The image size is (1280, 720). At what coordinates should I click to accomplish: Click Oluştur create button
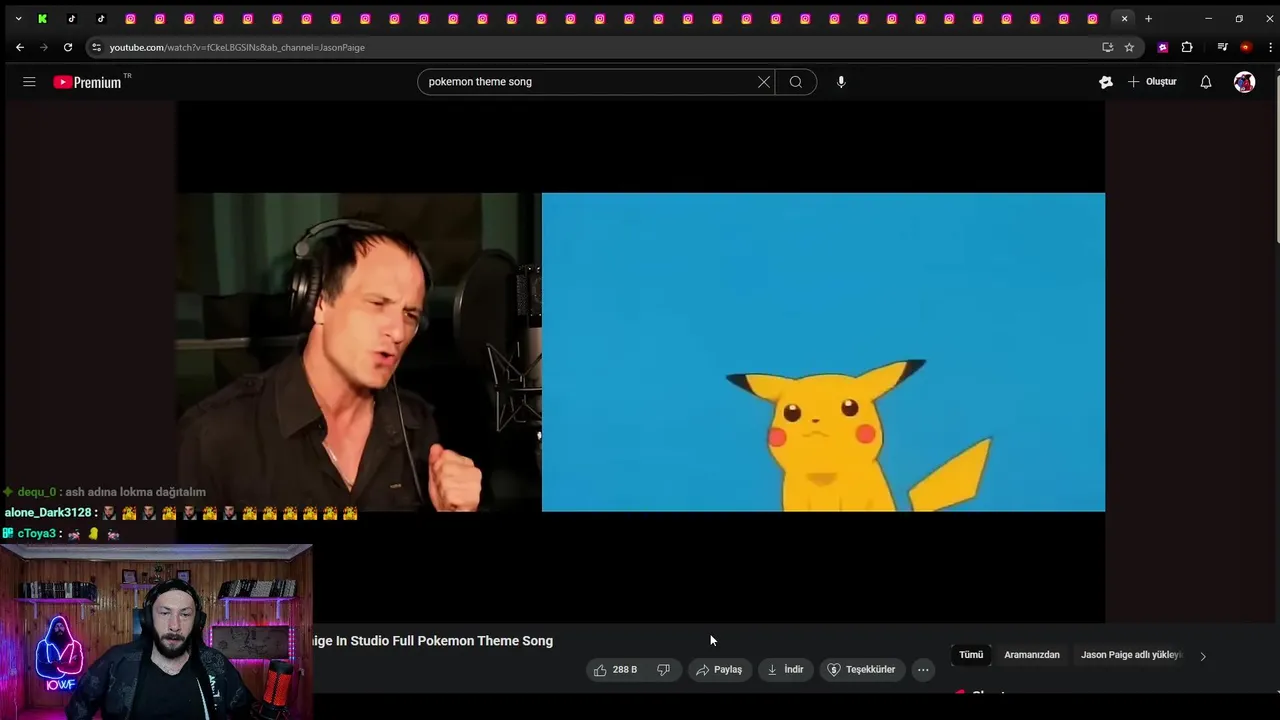click(x=1152, y=82)
